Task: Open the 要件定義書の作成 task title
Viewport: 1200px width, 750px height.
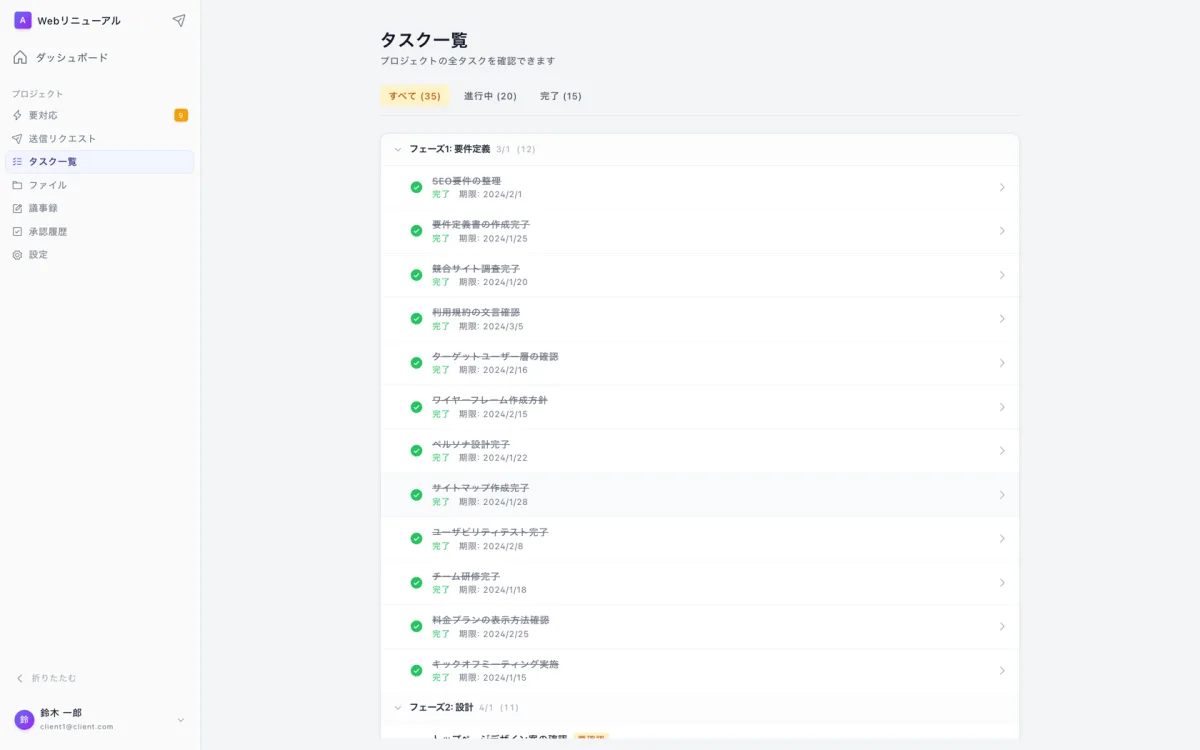Action: [481, 224]
